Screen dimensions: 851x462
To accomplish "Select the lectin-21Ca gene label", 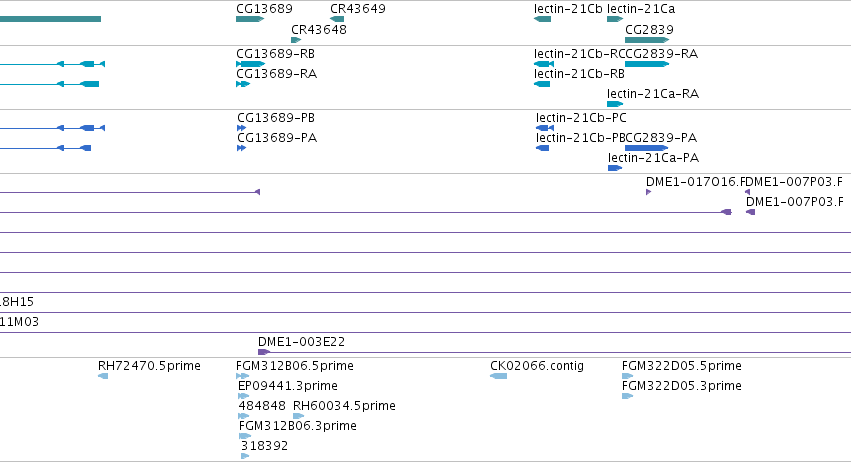I will [641, 9].
